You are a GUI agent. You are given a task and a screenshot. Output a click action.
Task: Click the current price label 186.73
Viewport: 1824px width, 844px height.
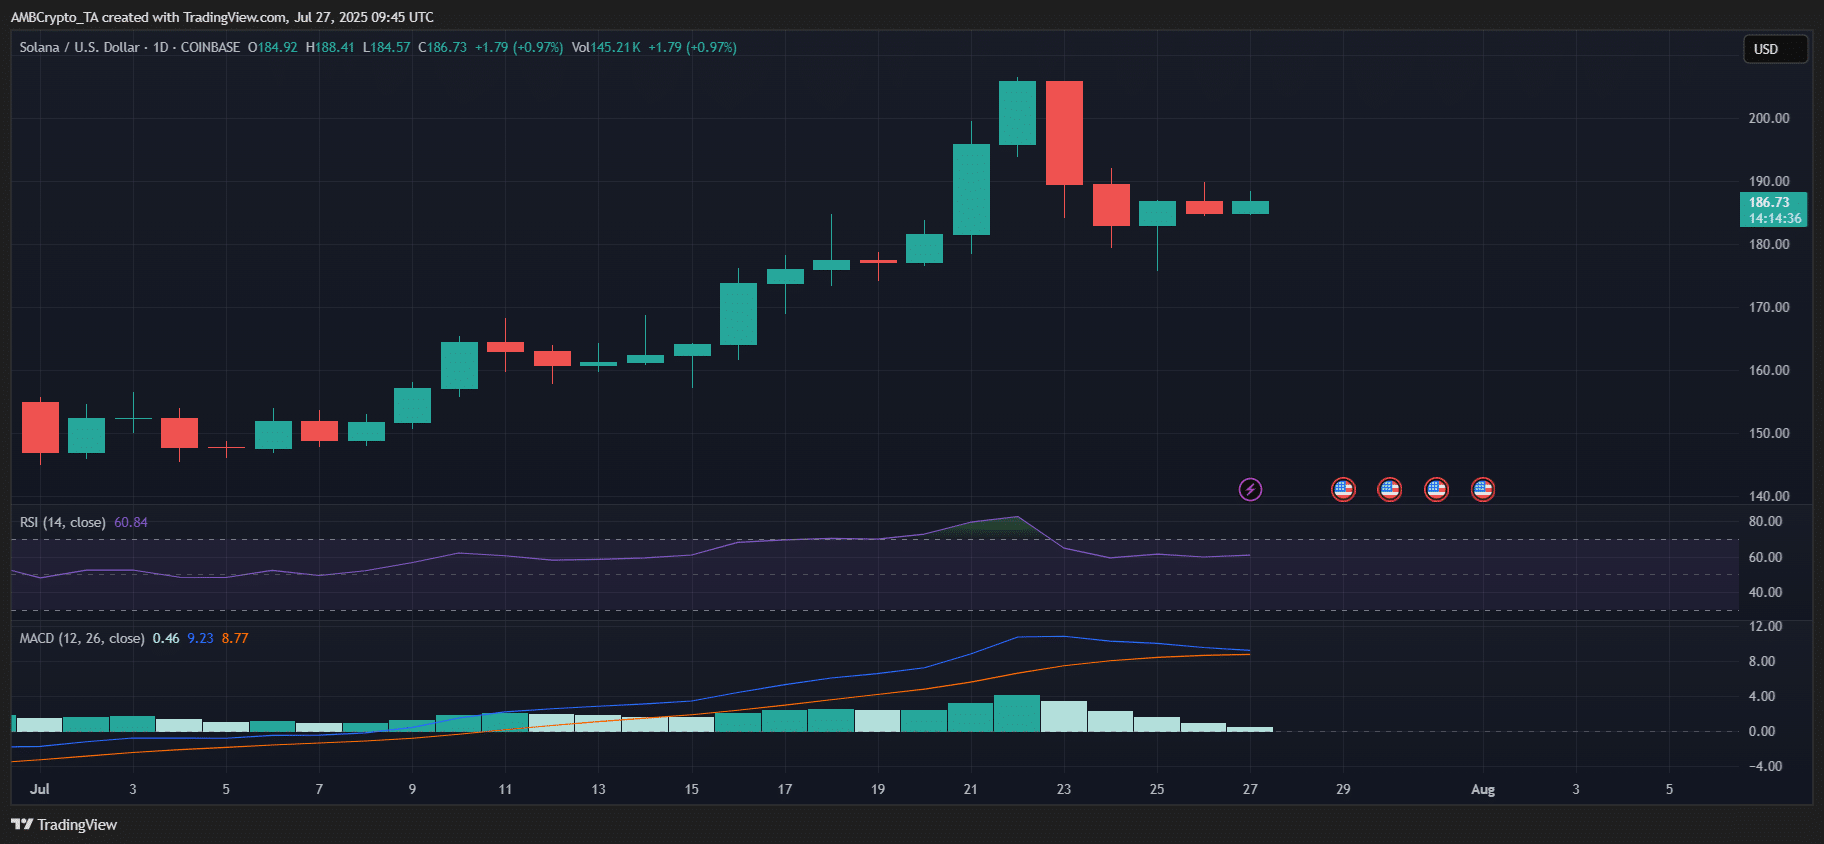coord(1772,209)
